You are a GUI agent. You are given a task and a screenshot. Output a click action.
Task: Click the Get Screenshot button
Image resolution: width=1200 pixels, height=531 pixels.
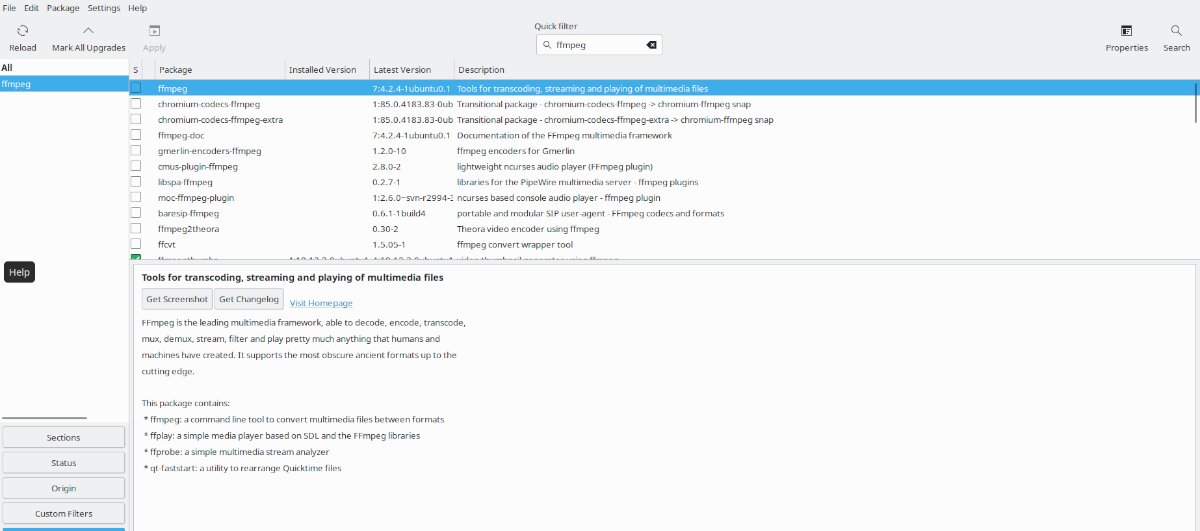[177, 299]
